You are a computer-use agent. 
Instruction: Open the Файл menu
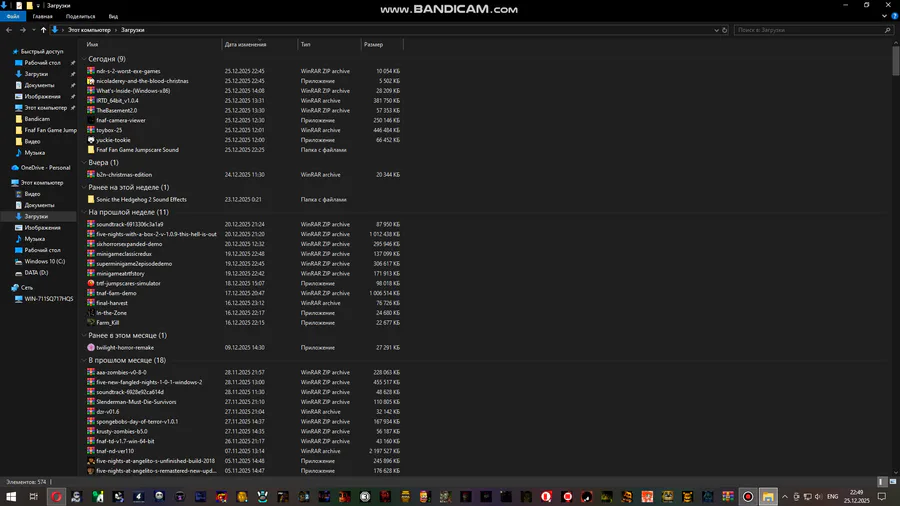13,17
